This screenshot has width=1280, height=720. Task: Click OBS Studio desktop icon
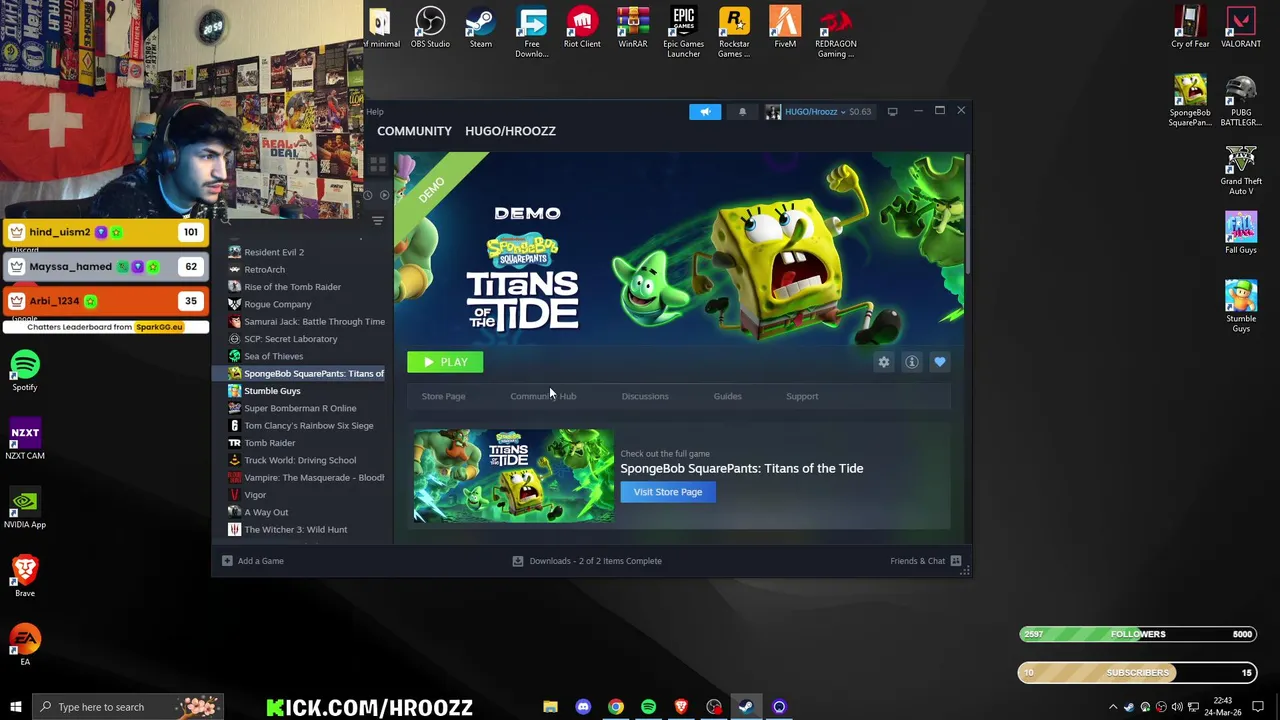[x=430, y=28]
